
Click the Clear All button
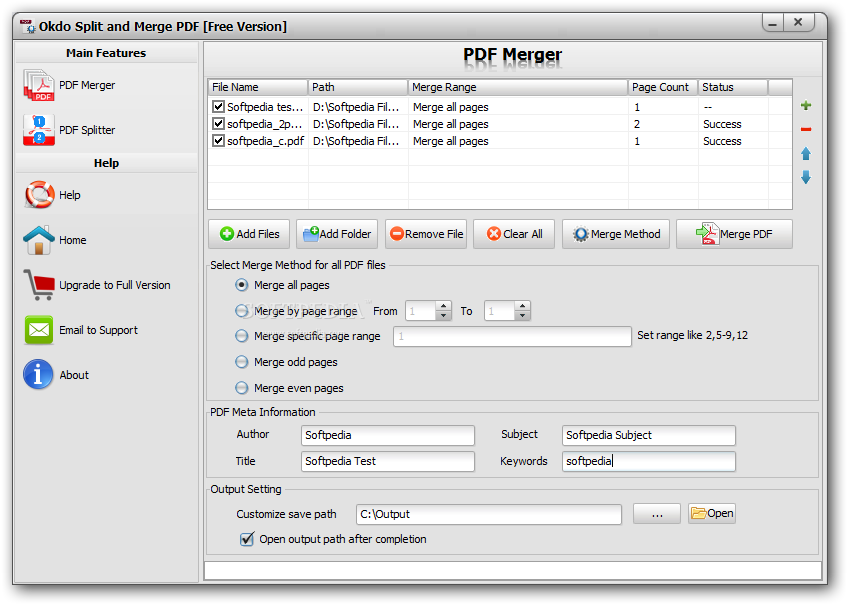514,234
